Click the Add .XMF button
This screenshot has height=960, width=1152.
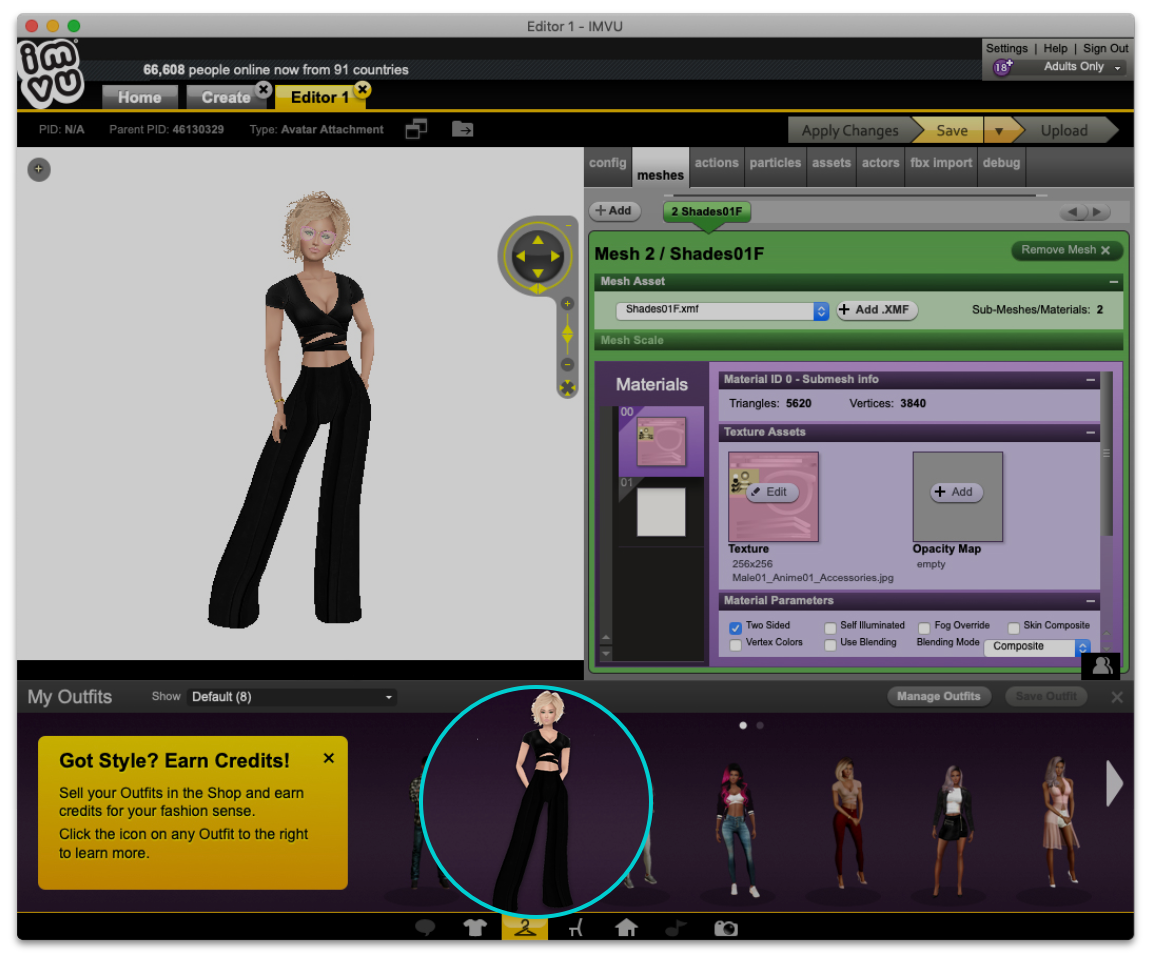[x=876, y=310]
